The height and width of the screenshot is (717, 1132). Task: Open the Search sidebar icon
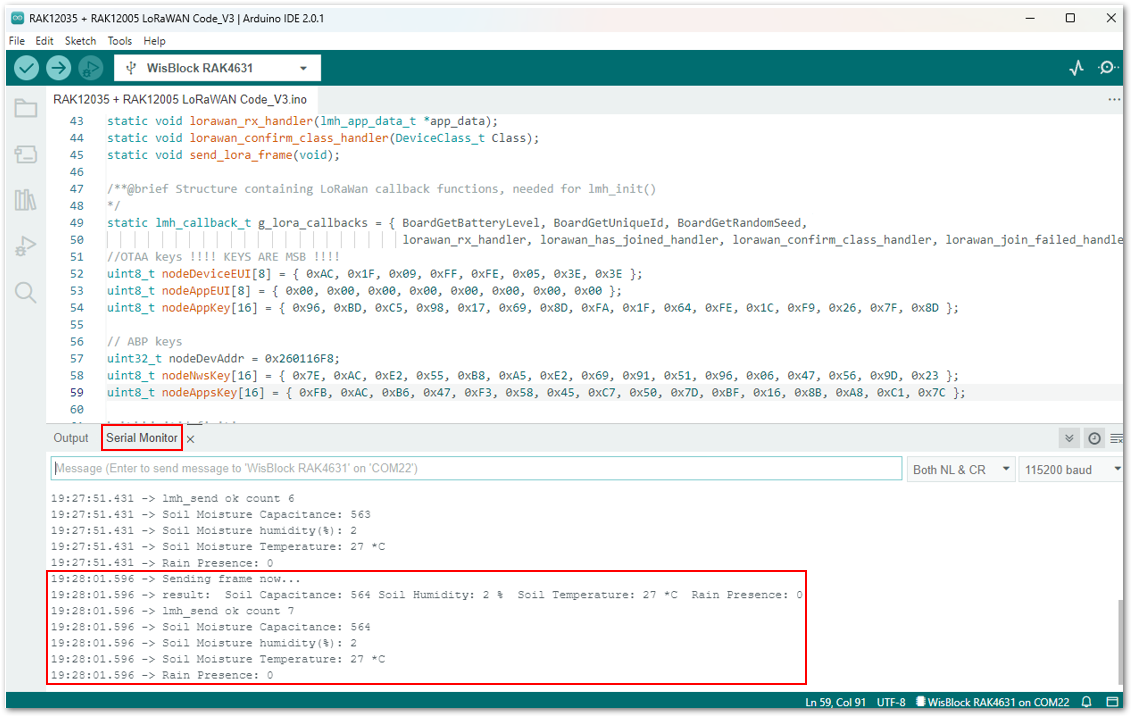point(26,292)
